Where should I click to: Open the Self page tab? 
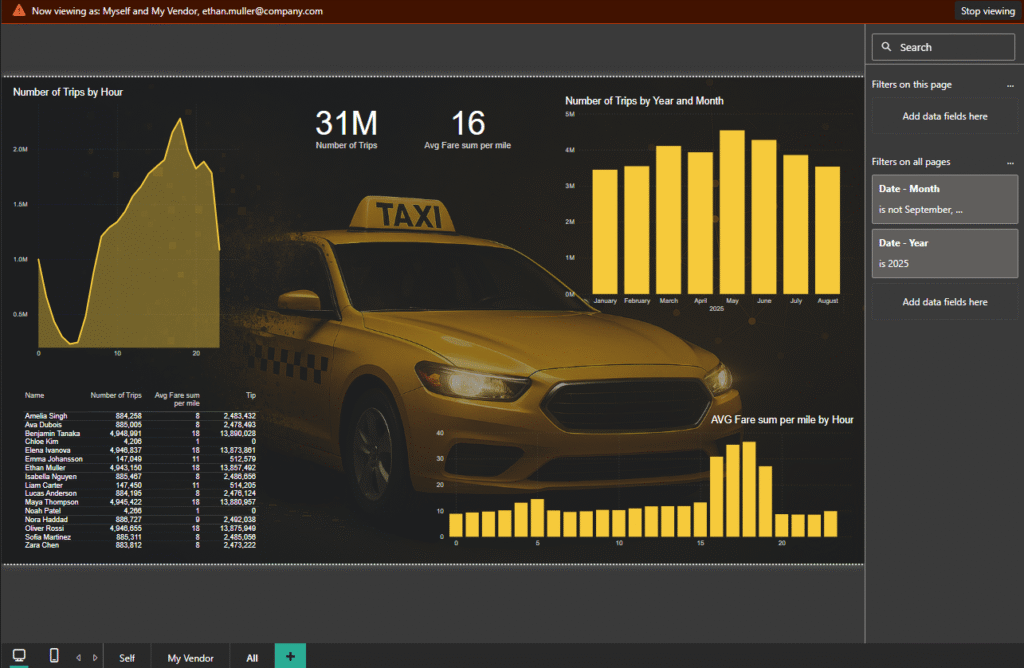tap(127, 658)
